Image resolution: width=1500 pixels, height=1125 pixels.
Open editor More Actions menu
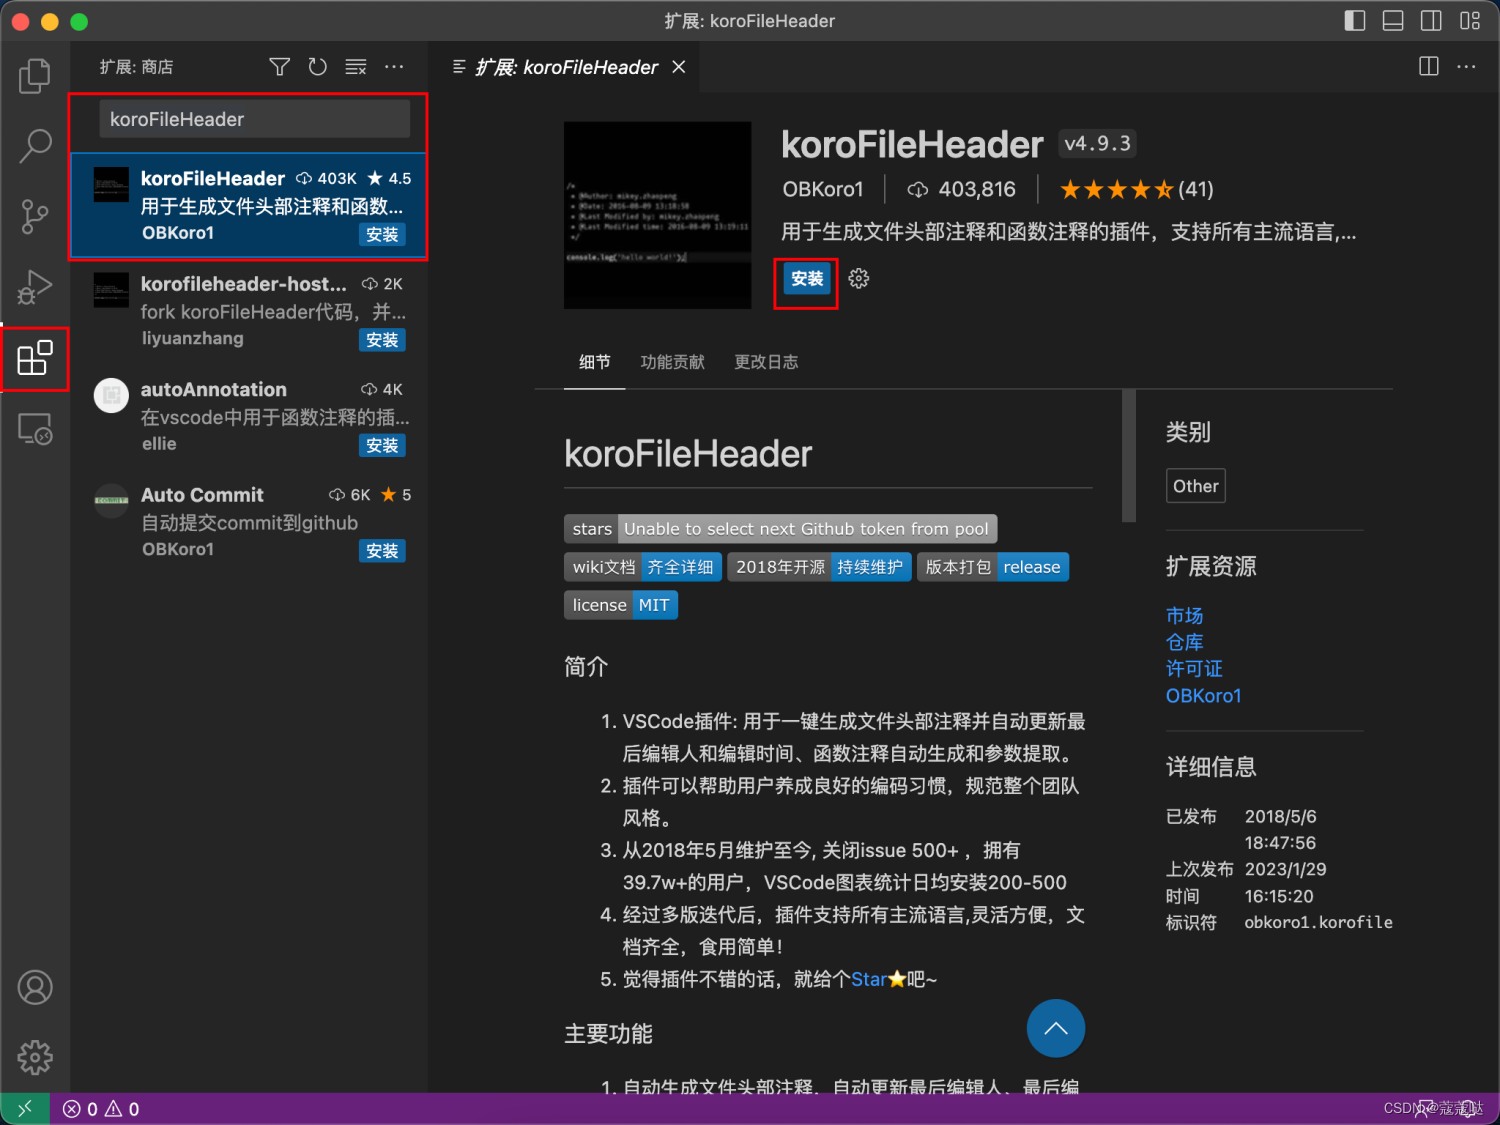[1466, 67]
